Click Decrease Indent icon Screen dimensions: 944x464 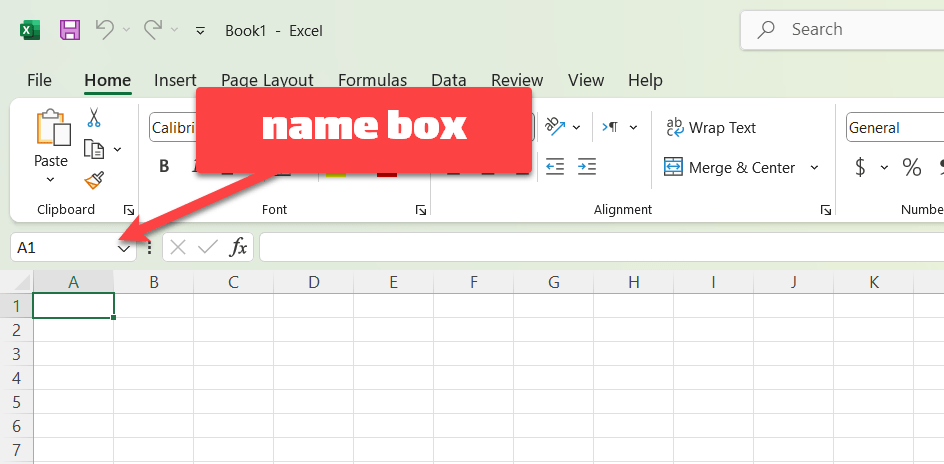coord(555,167)
